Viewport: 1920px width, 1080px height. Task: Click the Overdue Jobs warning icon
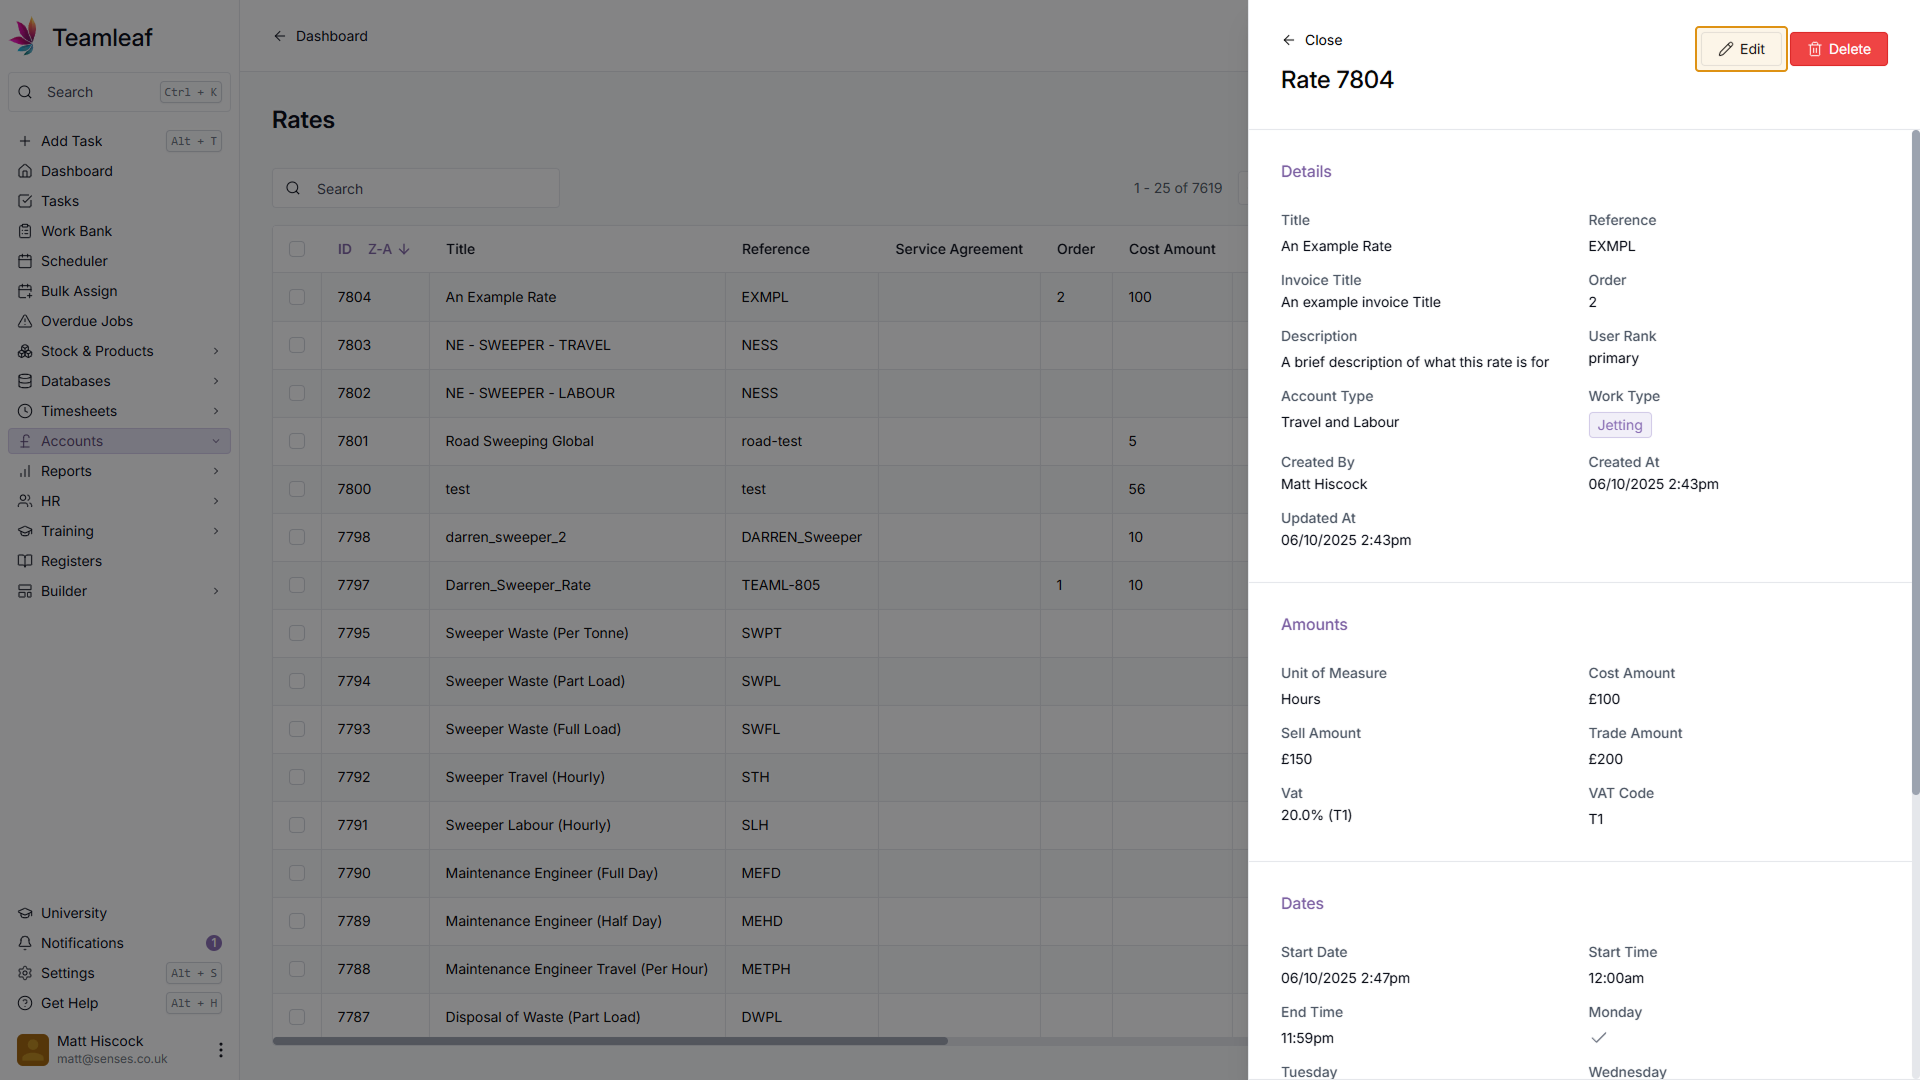25,321
